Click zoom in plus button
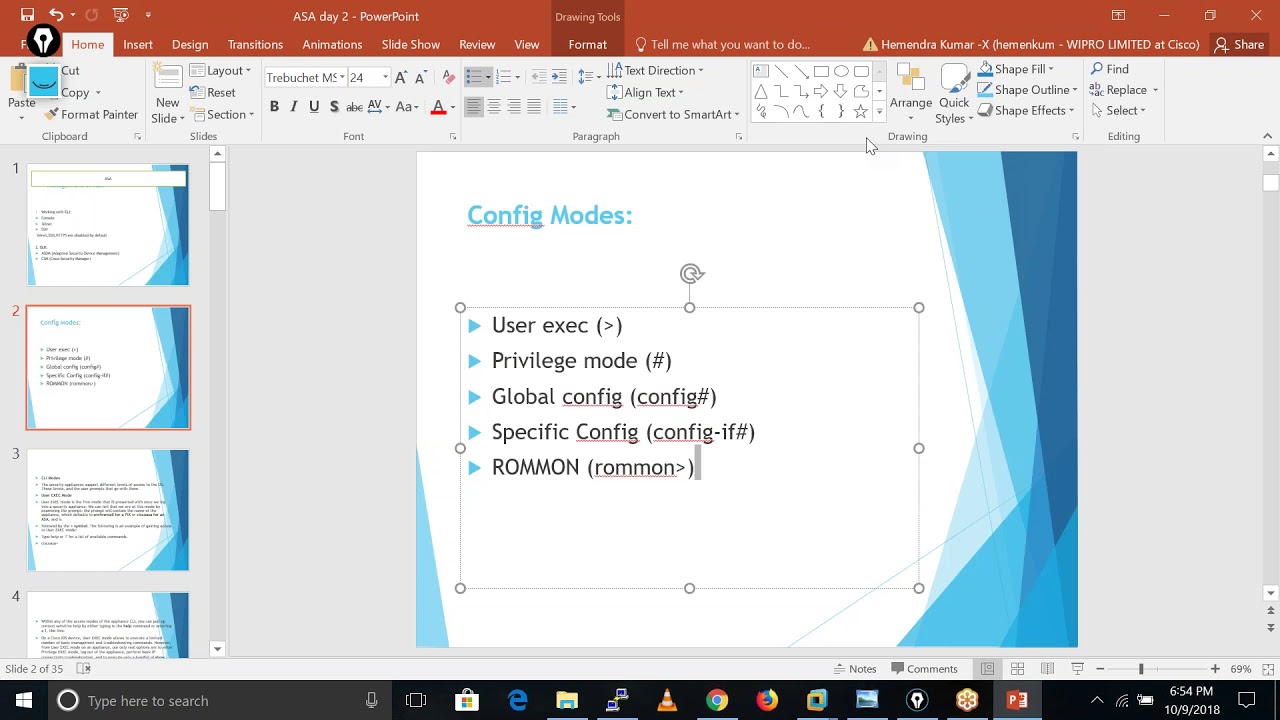The image size is (1280, 720). click(1215, 669)
